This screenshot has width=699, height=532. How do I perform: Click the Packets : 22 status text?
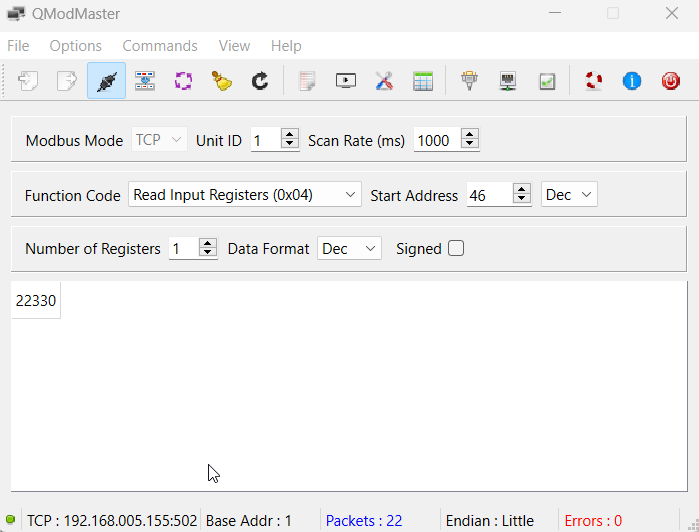[364, 520]
